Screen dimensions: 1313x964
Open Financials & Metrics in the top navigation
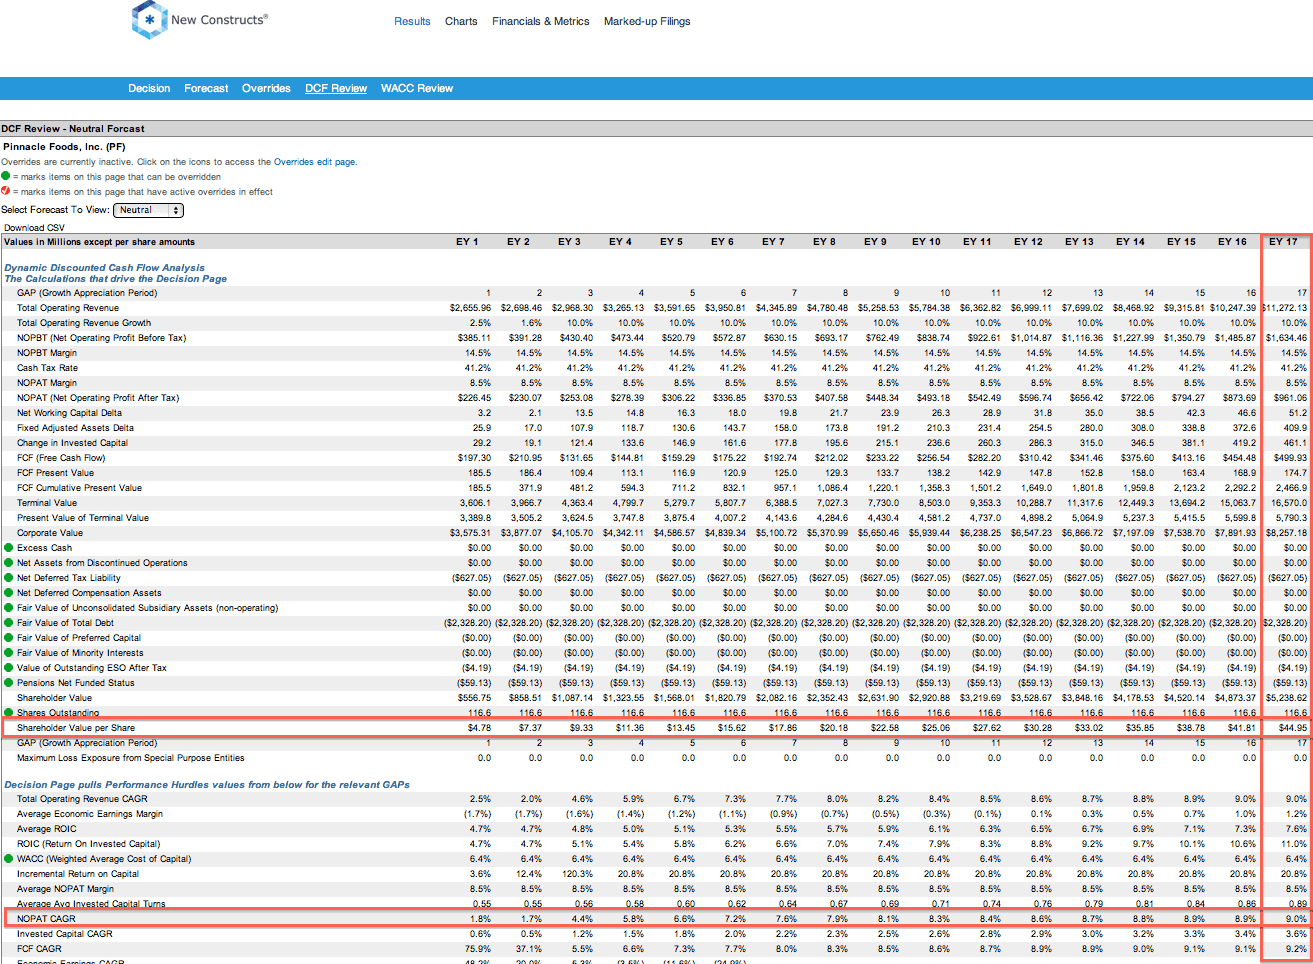click(540, 21)
